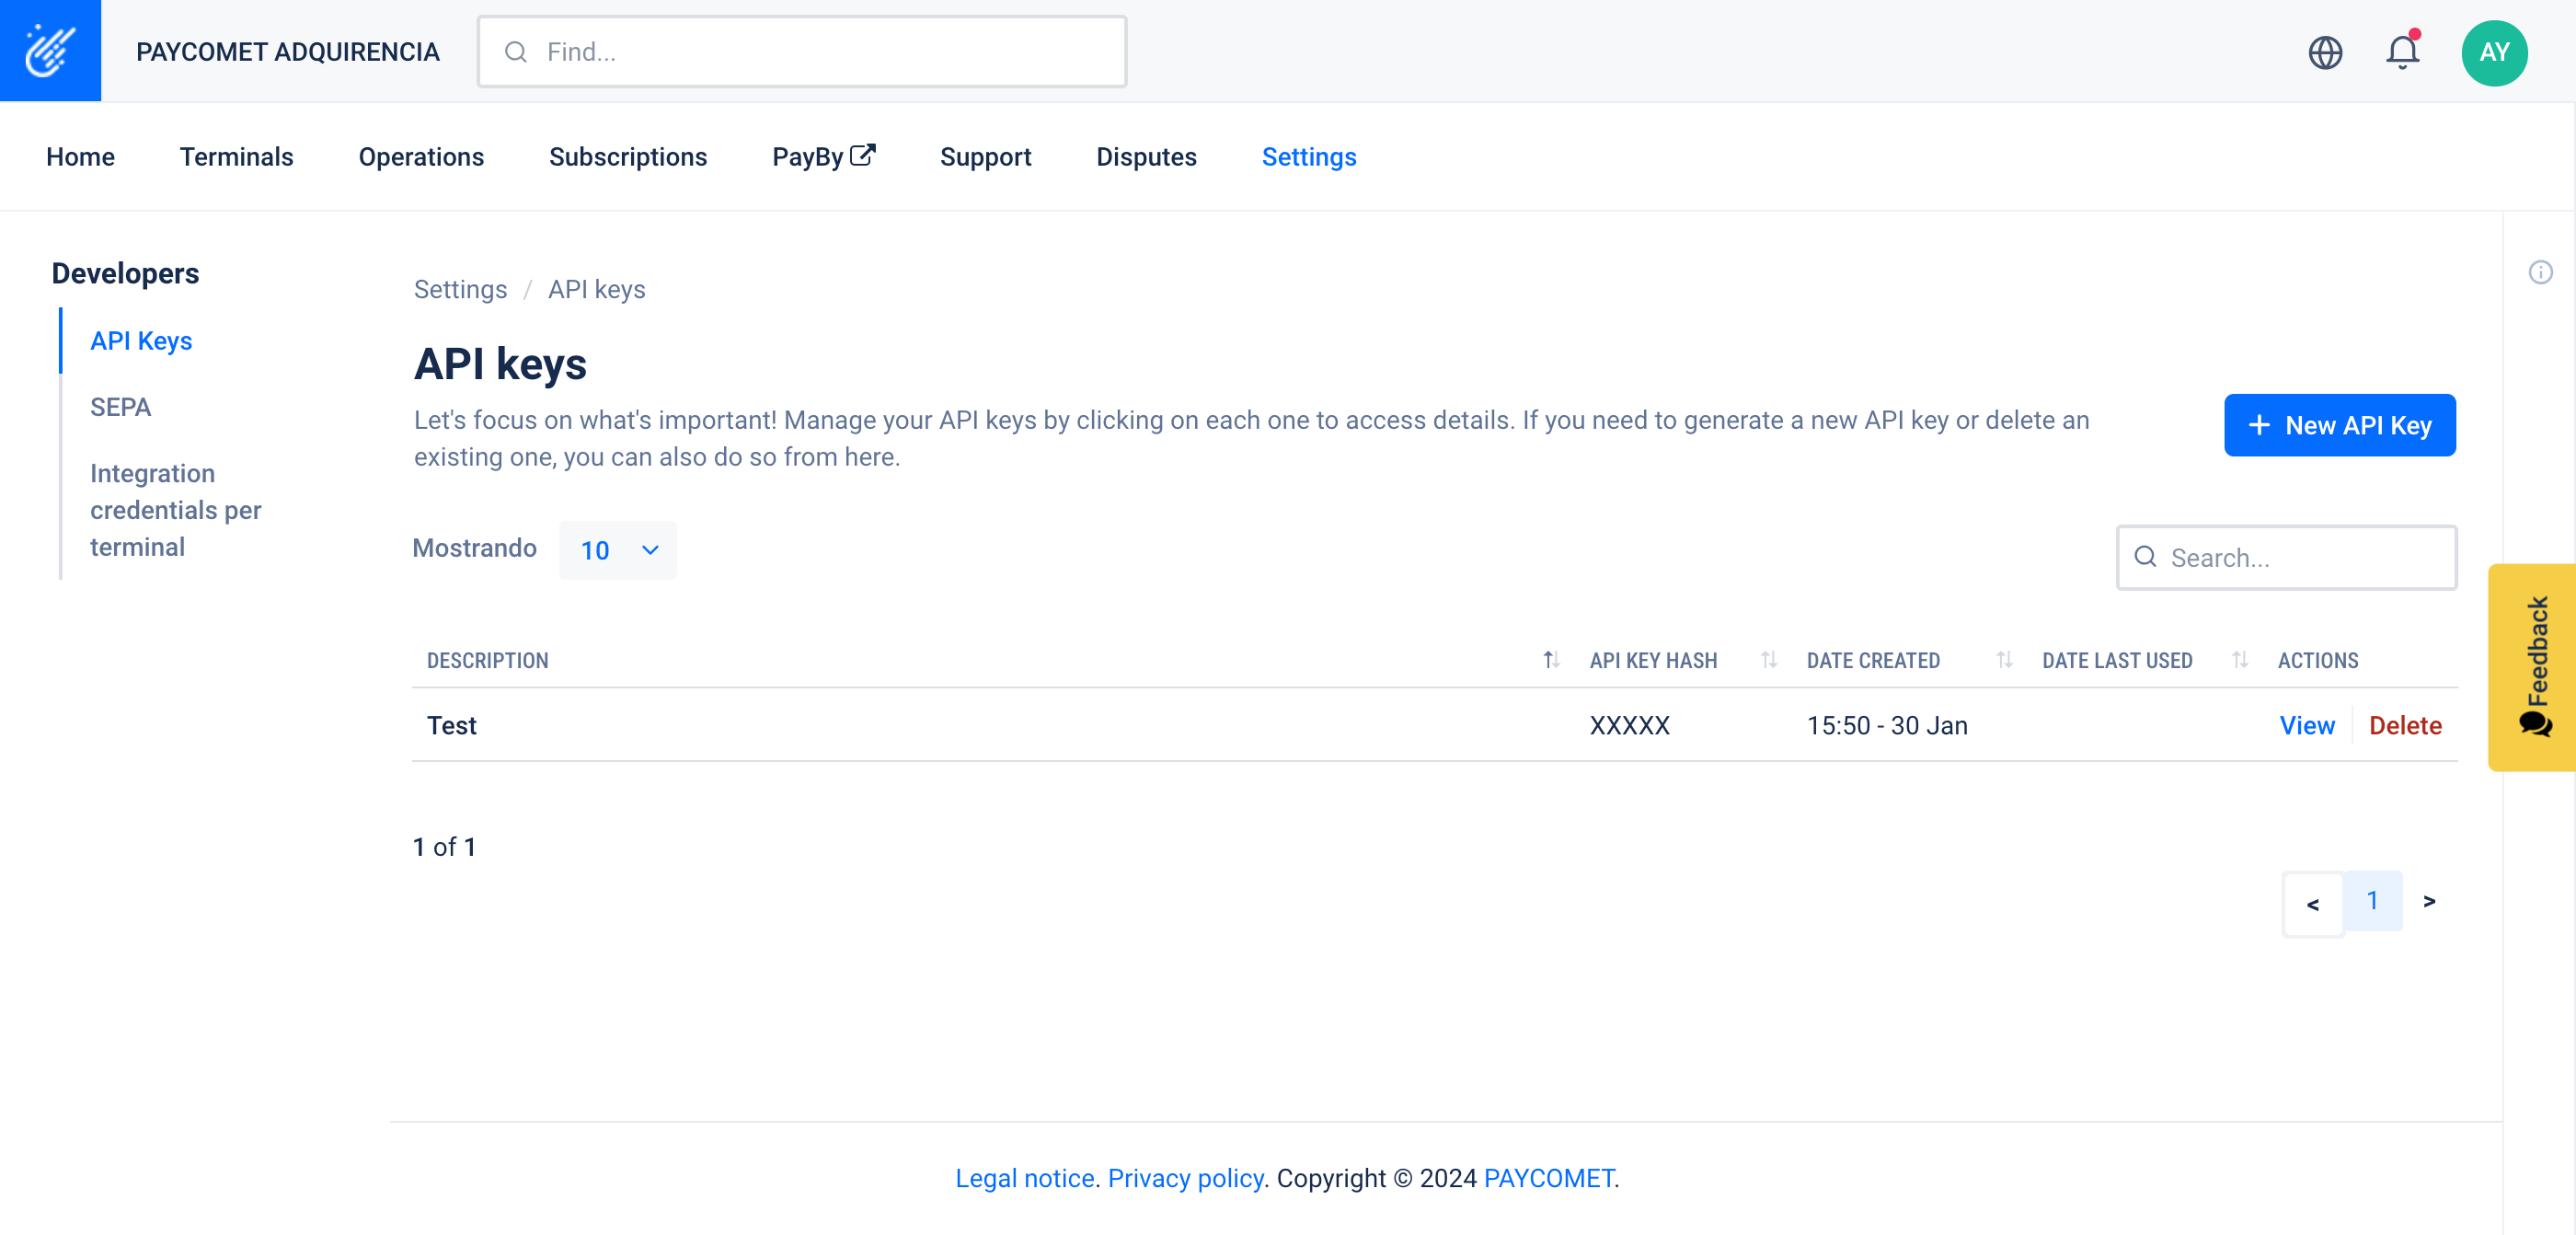Select SEPA in Developers sidebar
2576x1235 pixels.
(120, 407)
